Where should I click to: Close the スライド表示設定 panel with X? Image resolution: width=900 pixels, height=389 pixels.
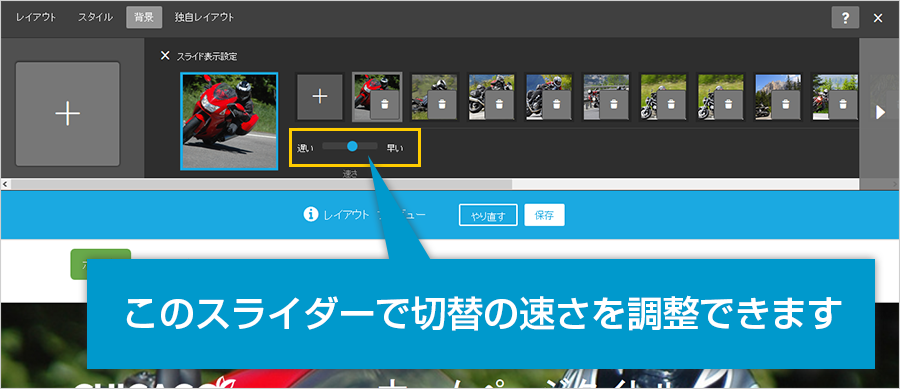(165, 56)
